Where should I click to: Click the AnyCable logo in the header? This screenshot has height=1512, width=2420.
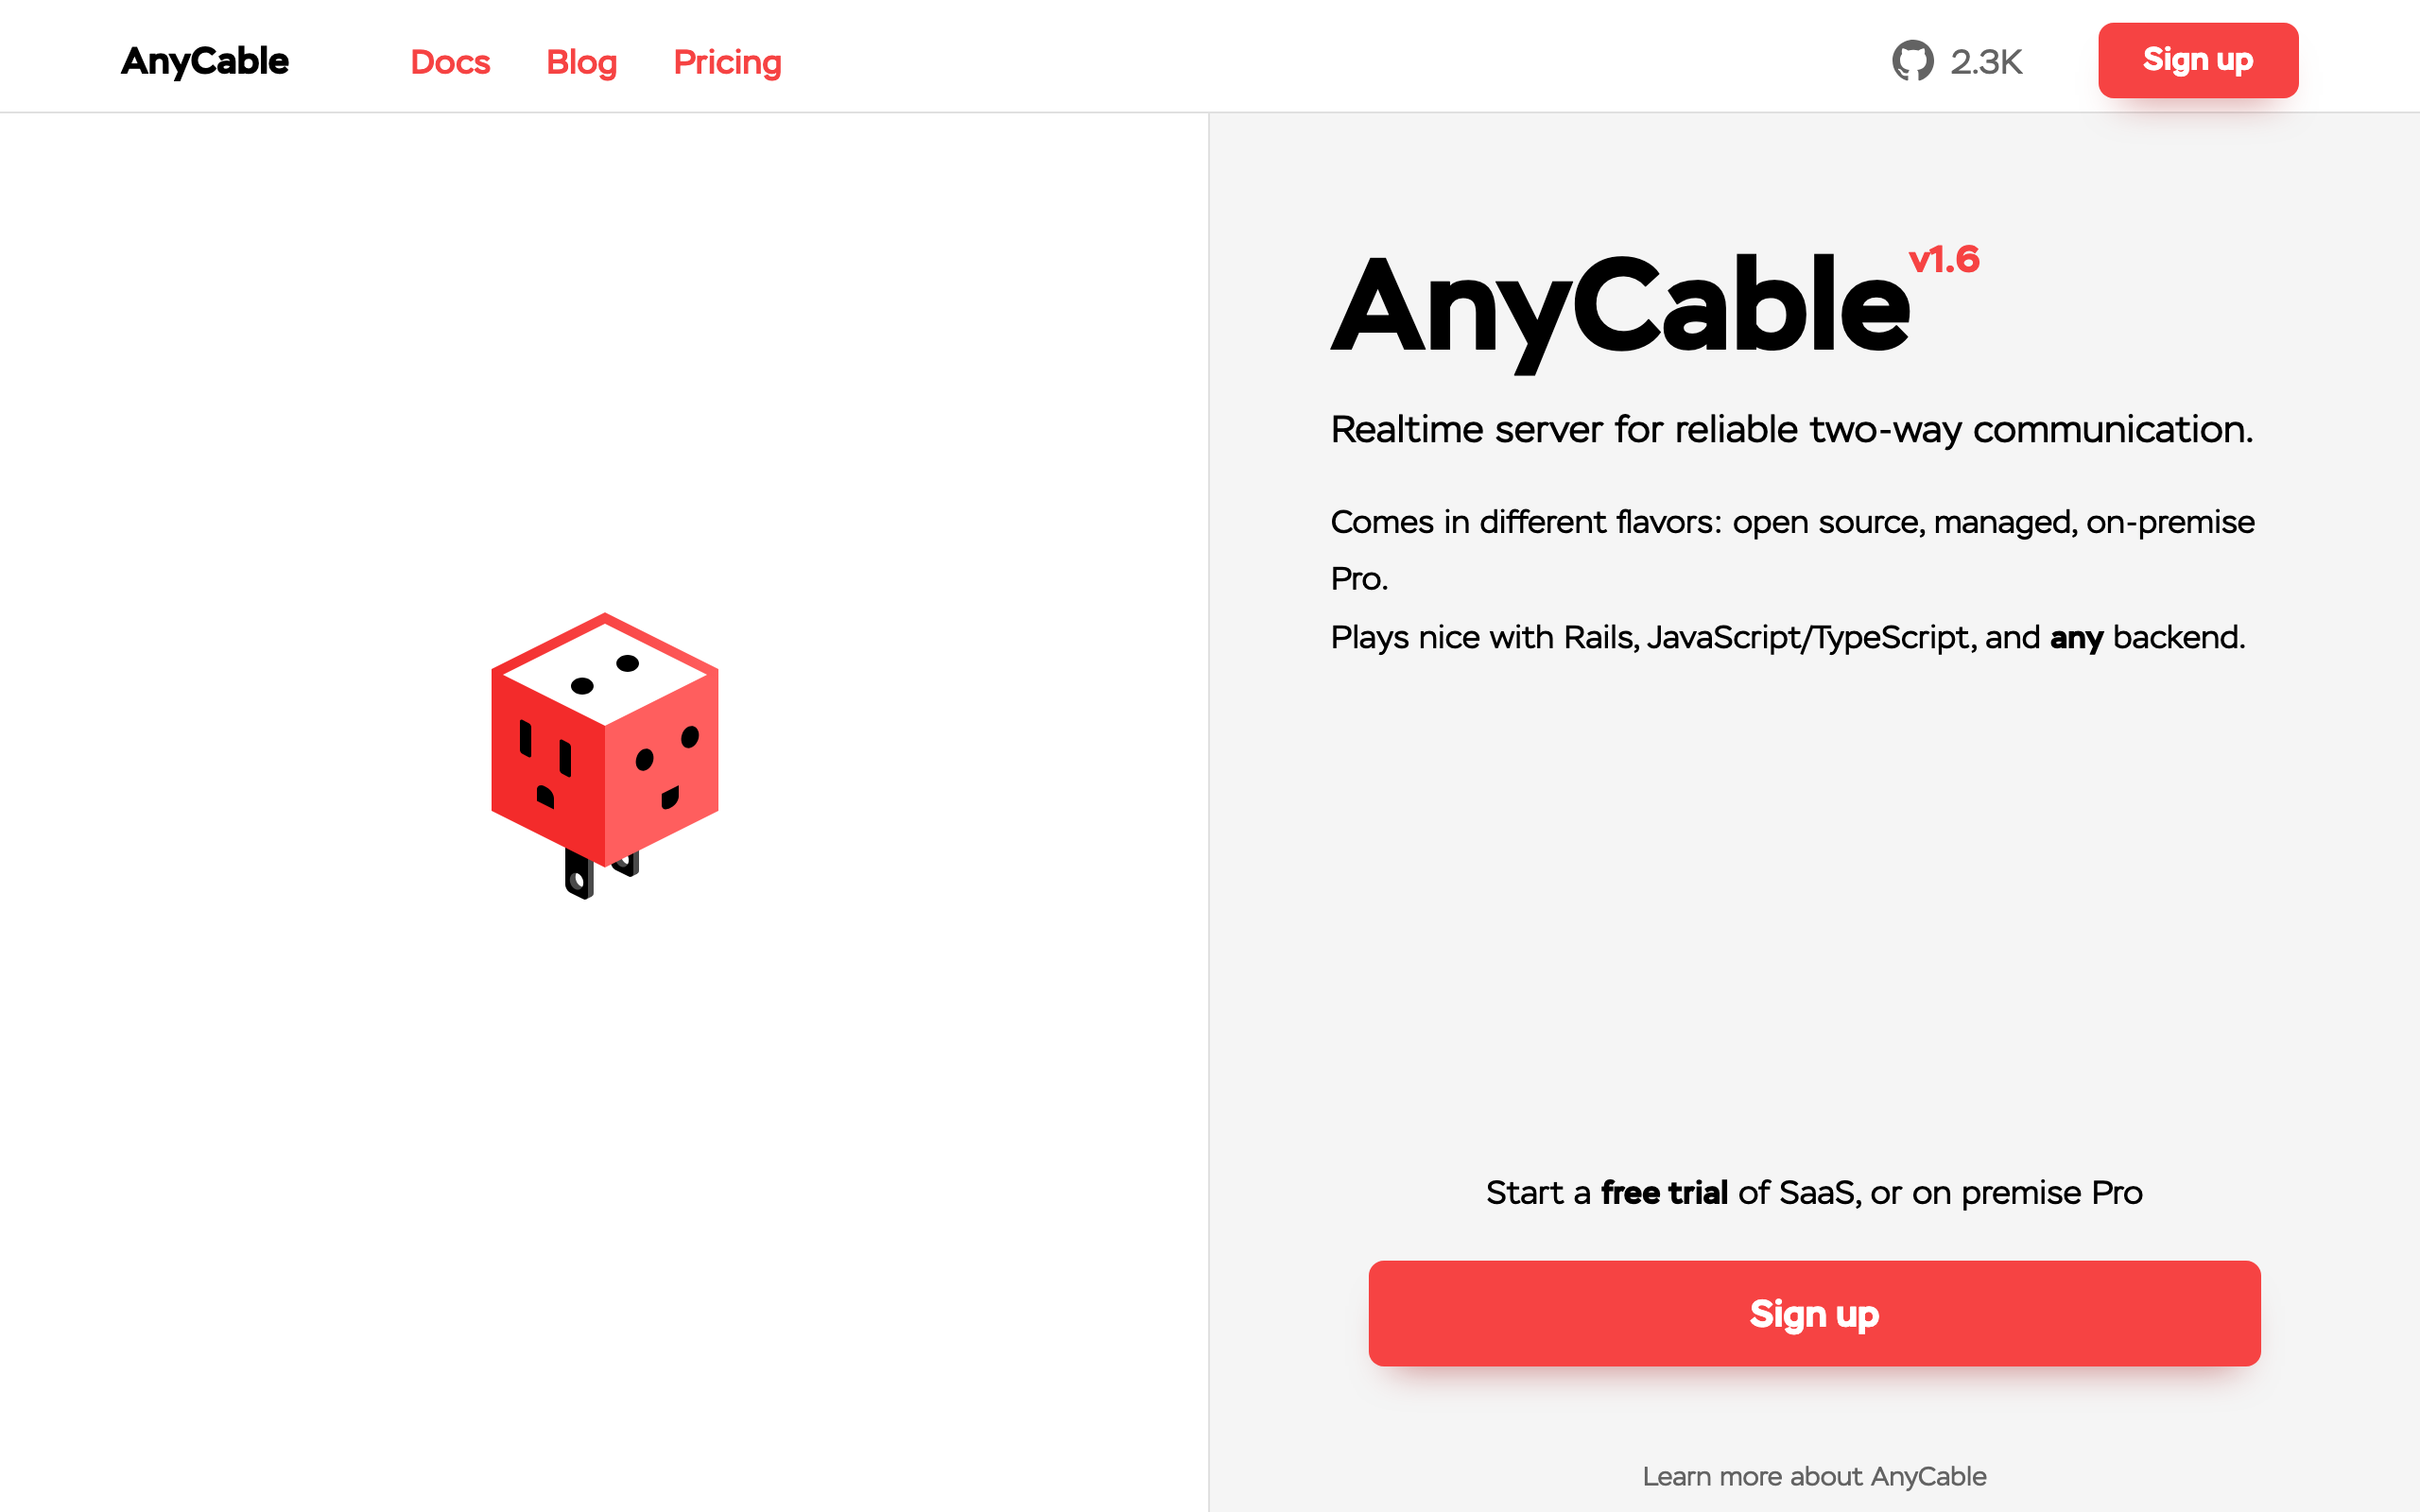click(x=204, y=61)
